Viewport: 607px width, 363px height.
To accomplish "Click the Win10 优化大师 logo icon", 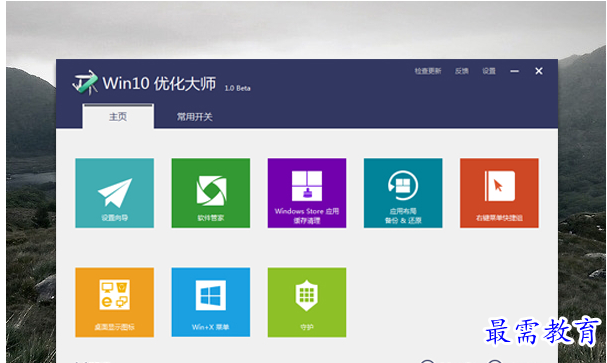I will [85, 82].
